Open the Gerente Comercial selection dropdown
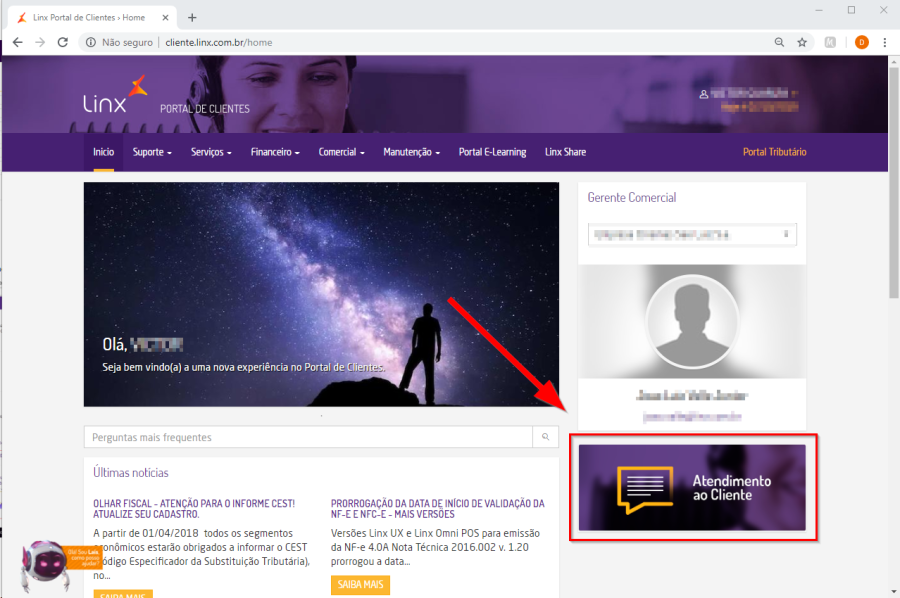Image resolution: width=900 pixels, height=598 pixels. pos(692,234)
